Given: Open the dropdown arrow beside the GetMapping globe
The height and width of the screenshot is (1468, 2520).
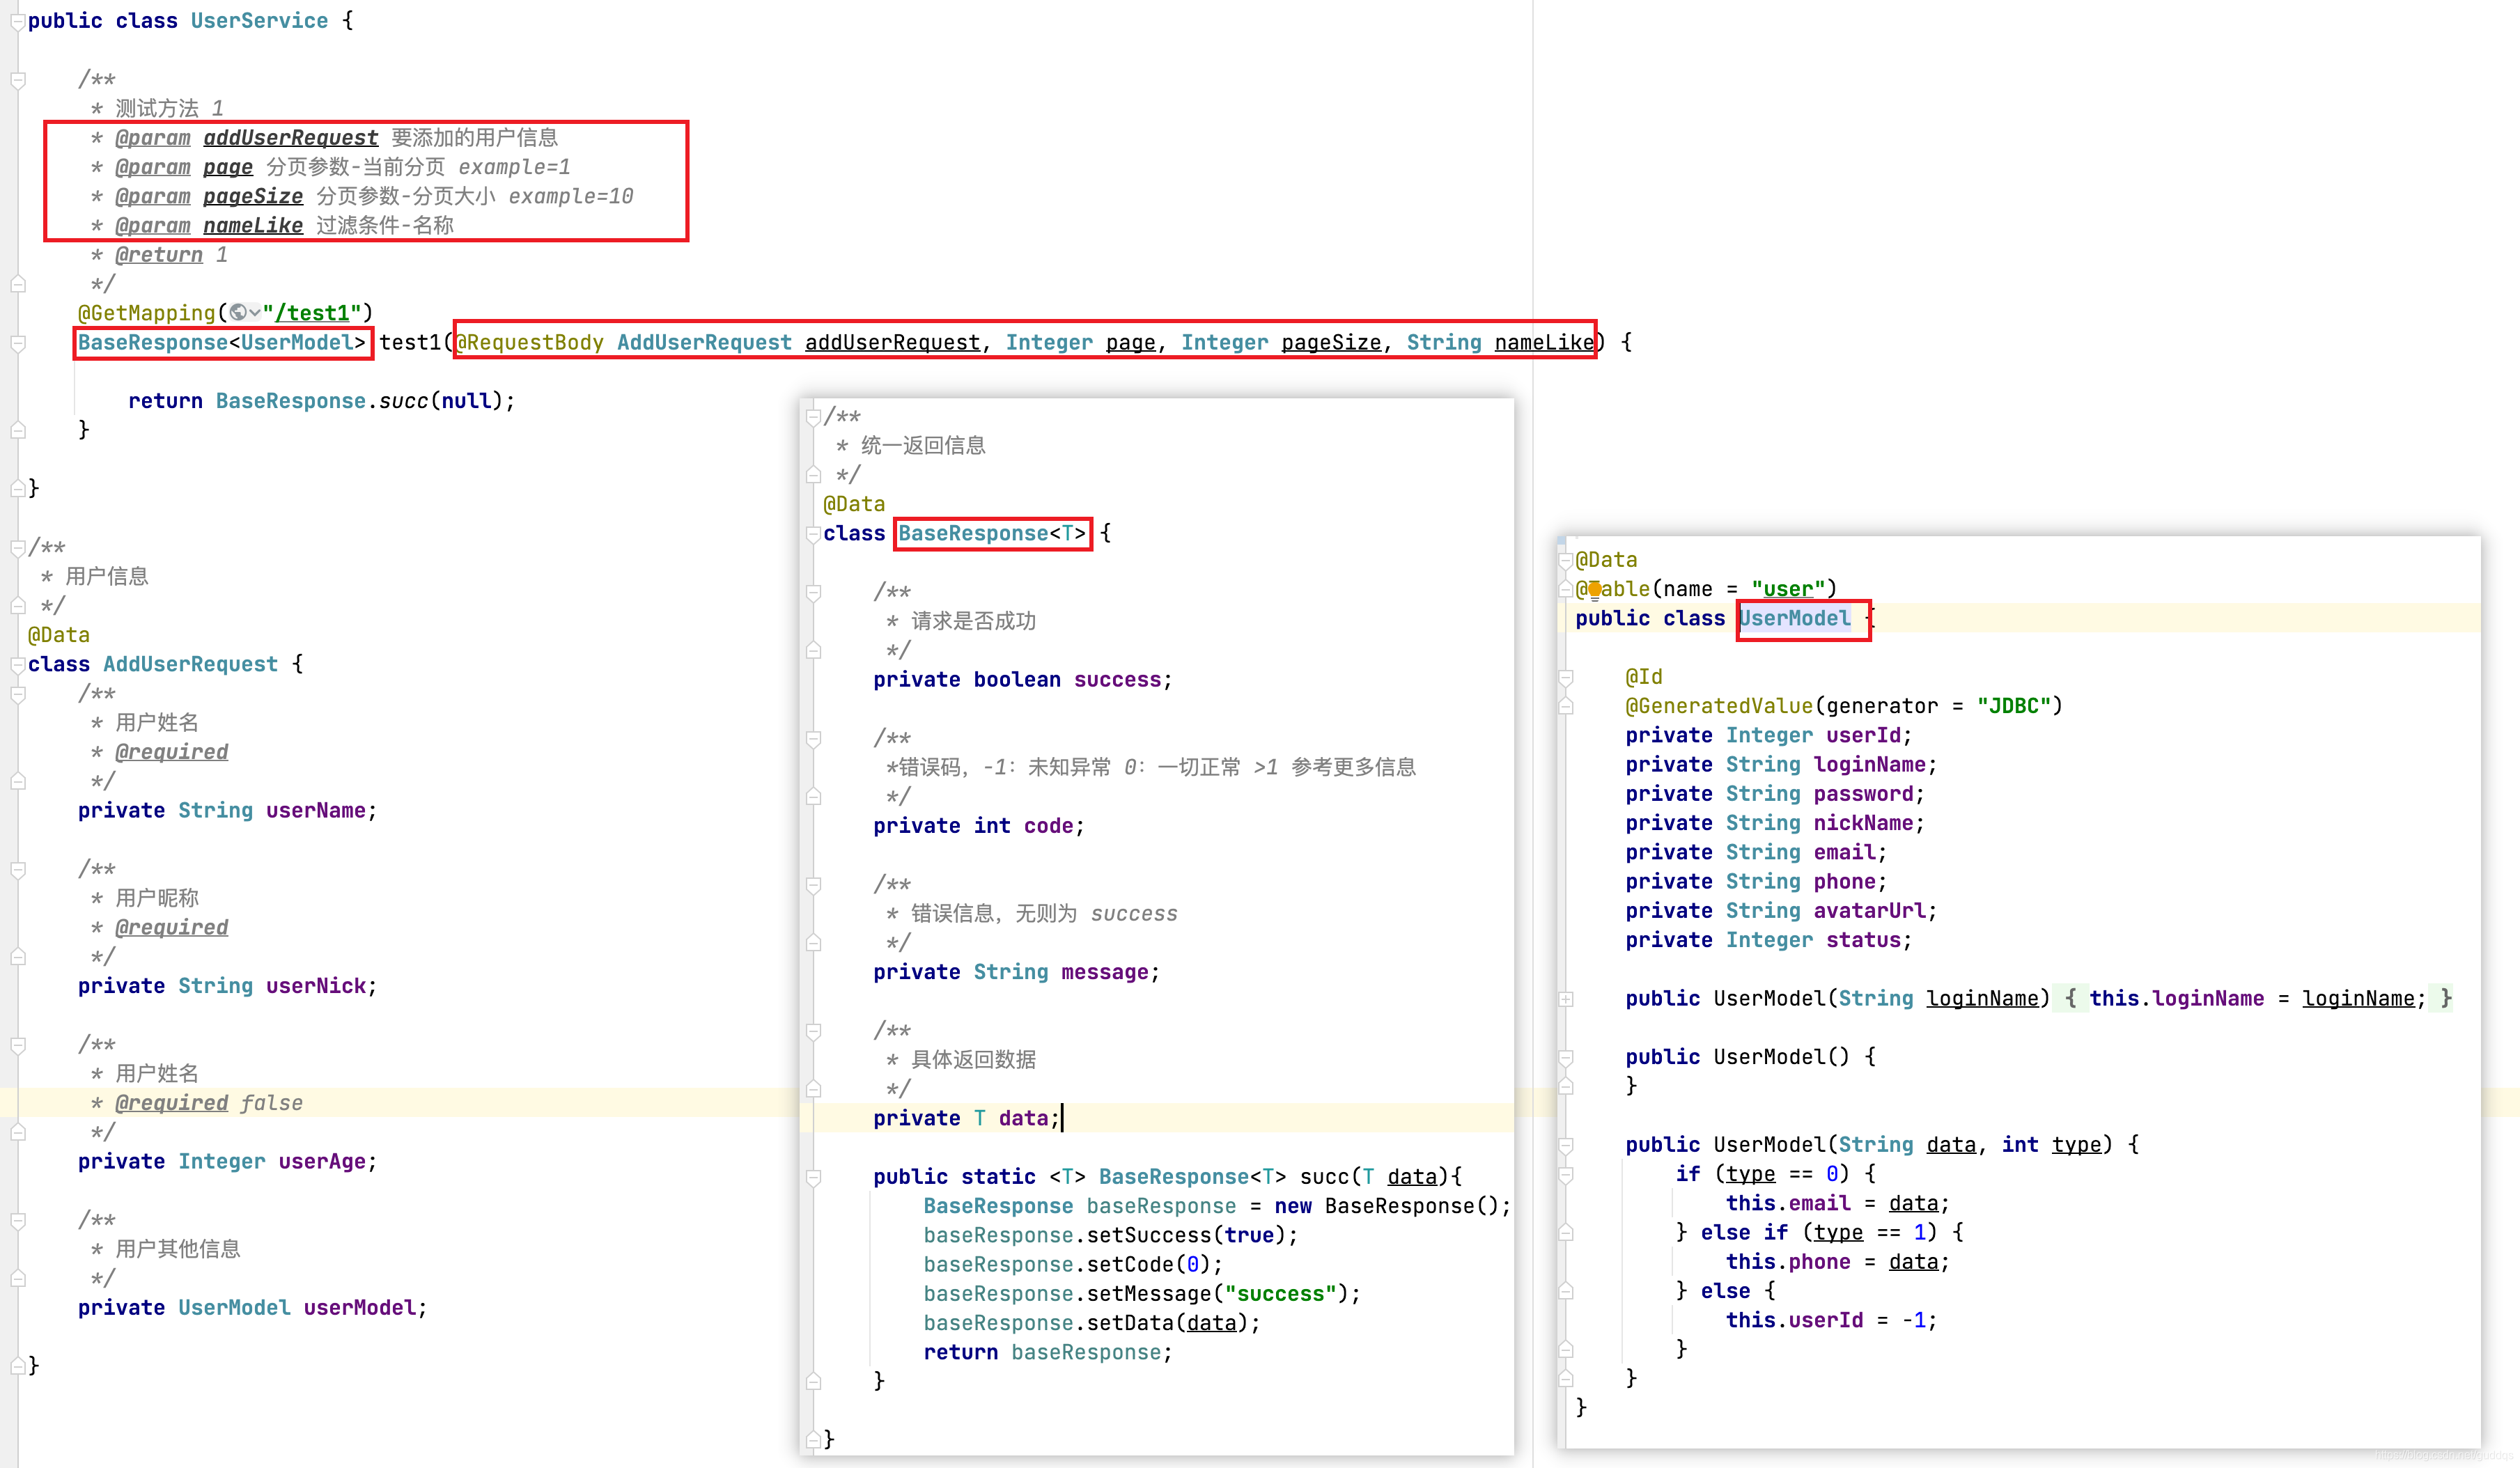Looking at the screenshot, I should pyautogui.click(x=254, y=313).
